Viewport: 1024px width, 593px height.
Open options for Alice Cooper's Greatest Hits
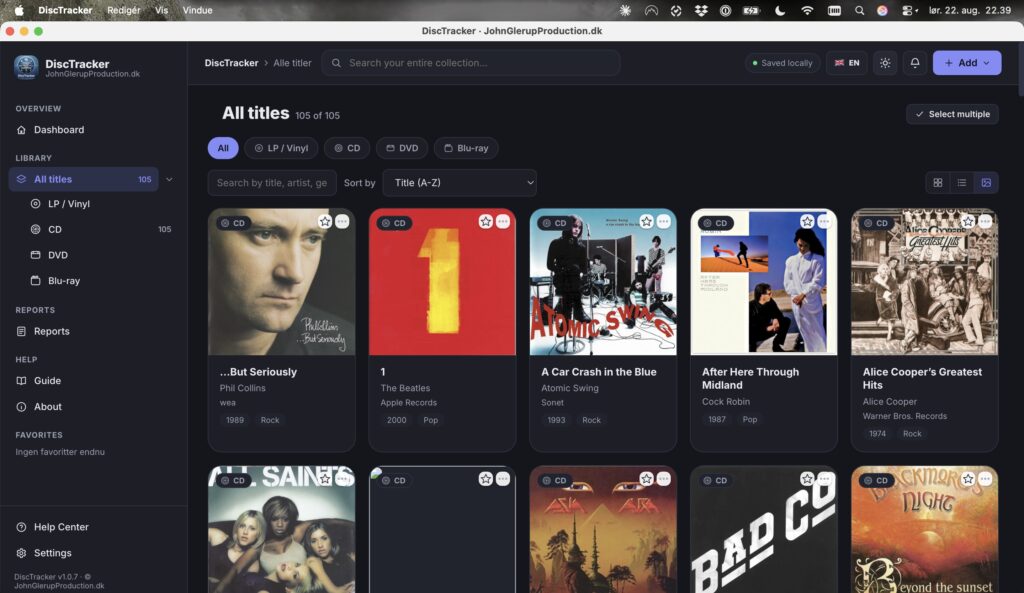[985, 221]
